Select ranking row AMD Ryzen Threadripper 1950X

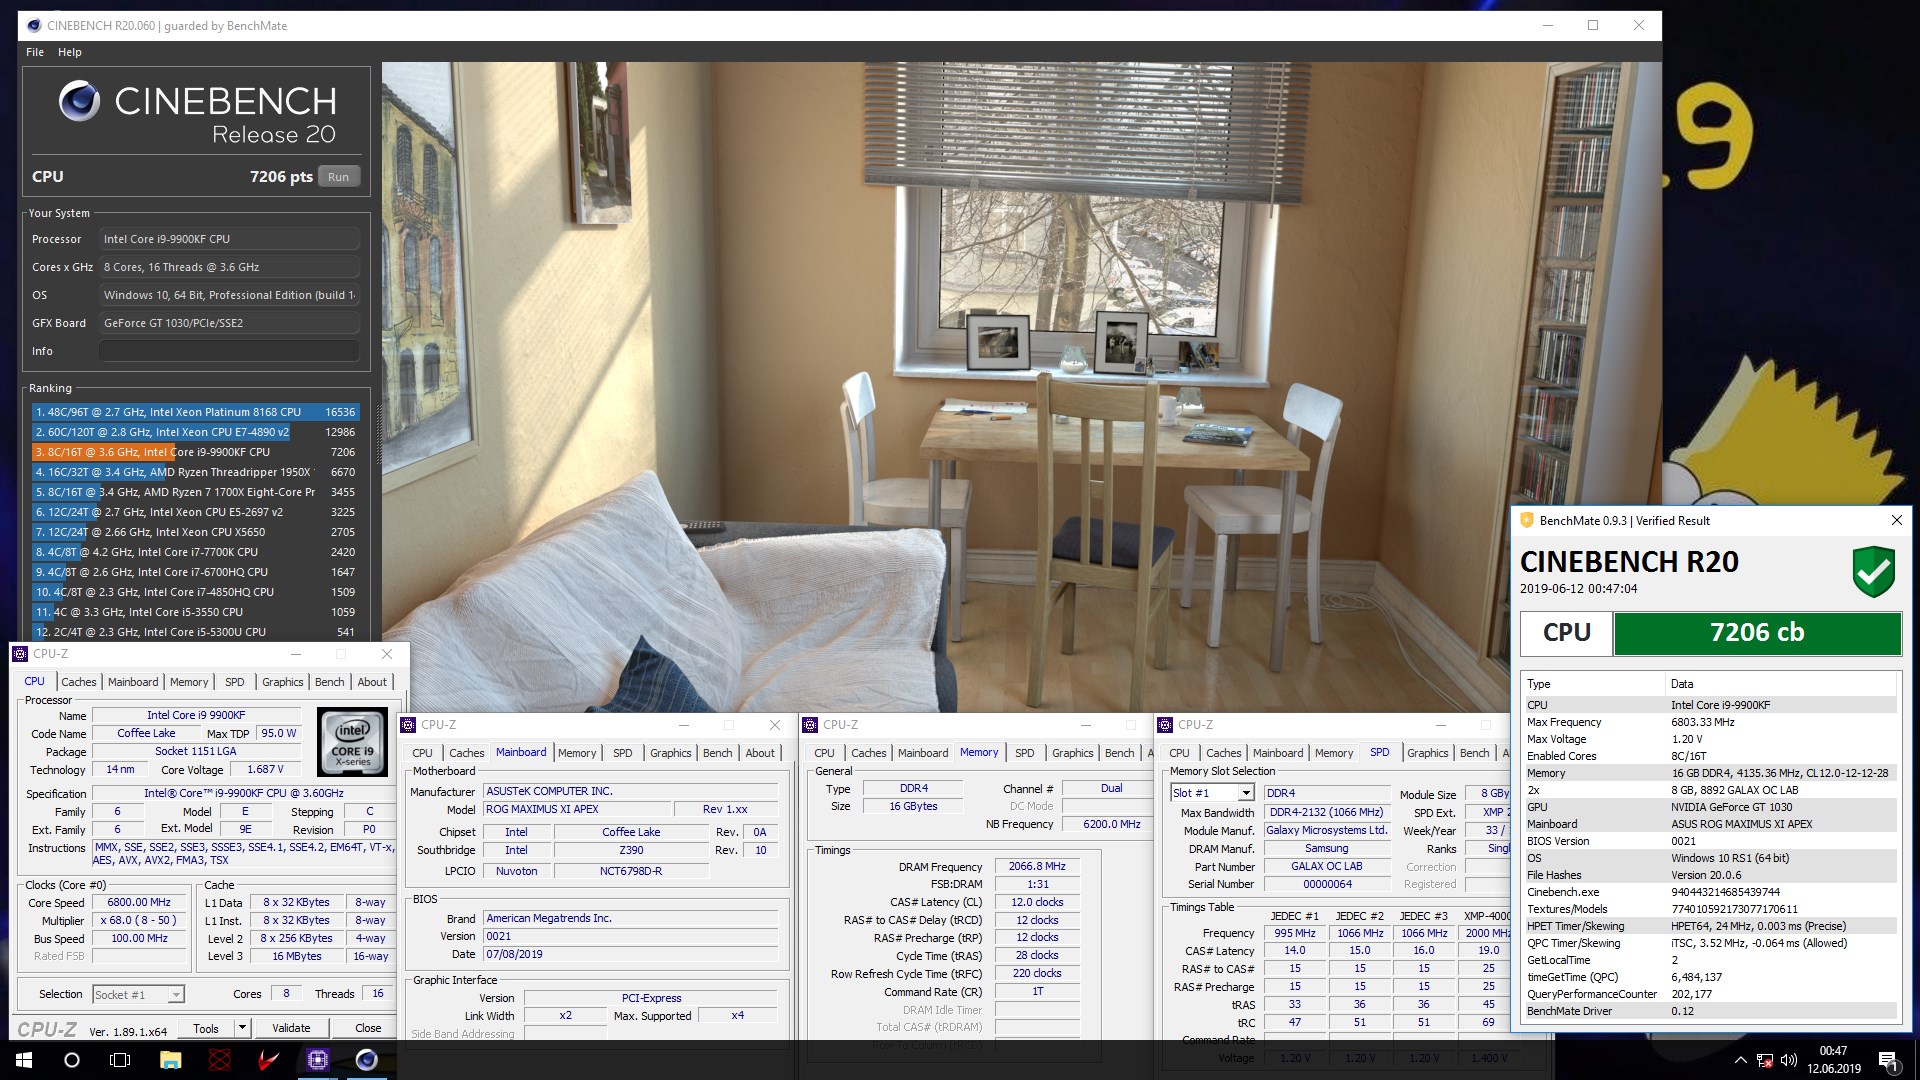point(195,472)
